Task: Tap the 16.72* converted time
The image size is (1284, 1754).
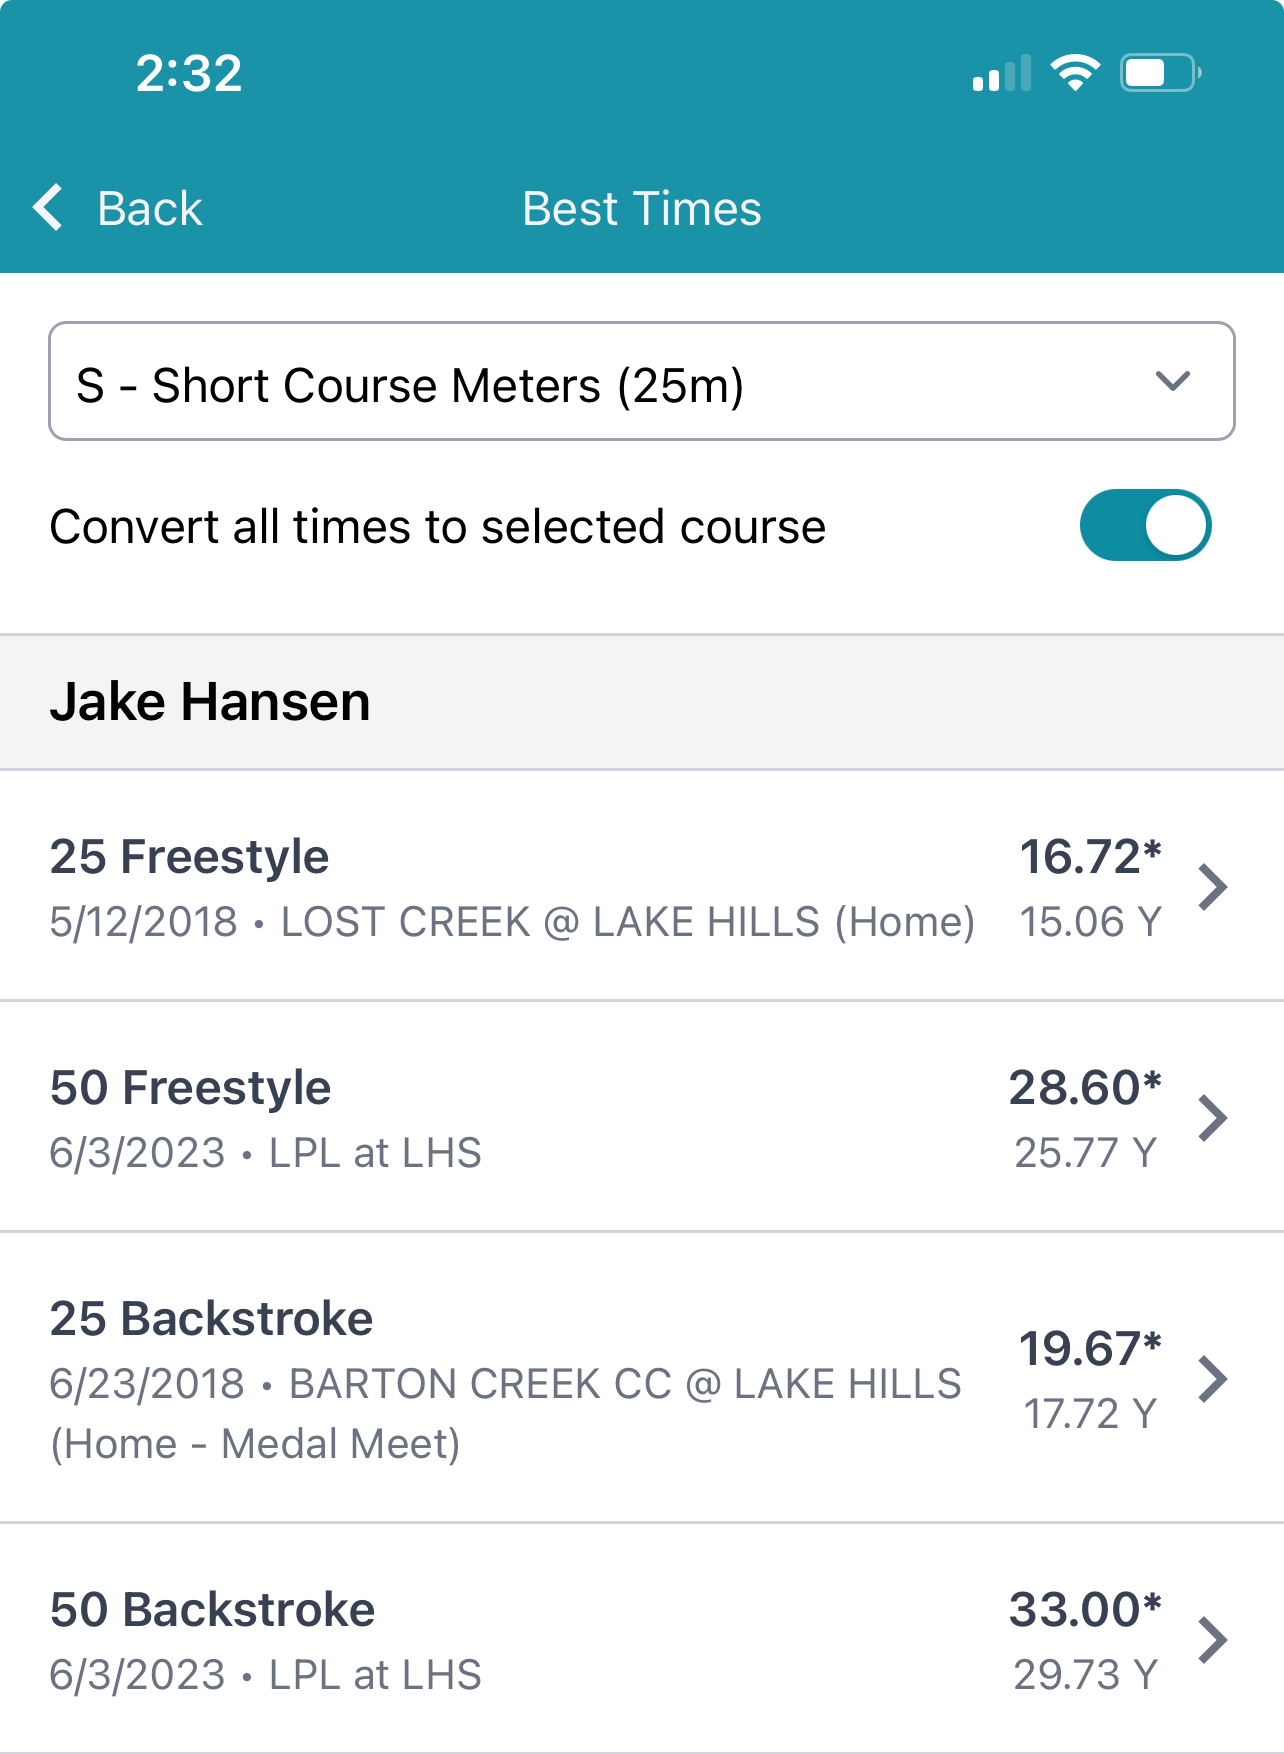Action: point(1090,857)
